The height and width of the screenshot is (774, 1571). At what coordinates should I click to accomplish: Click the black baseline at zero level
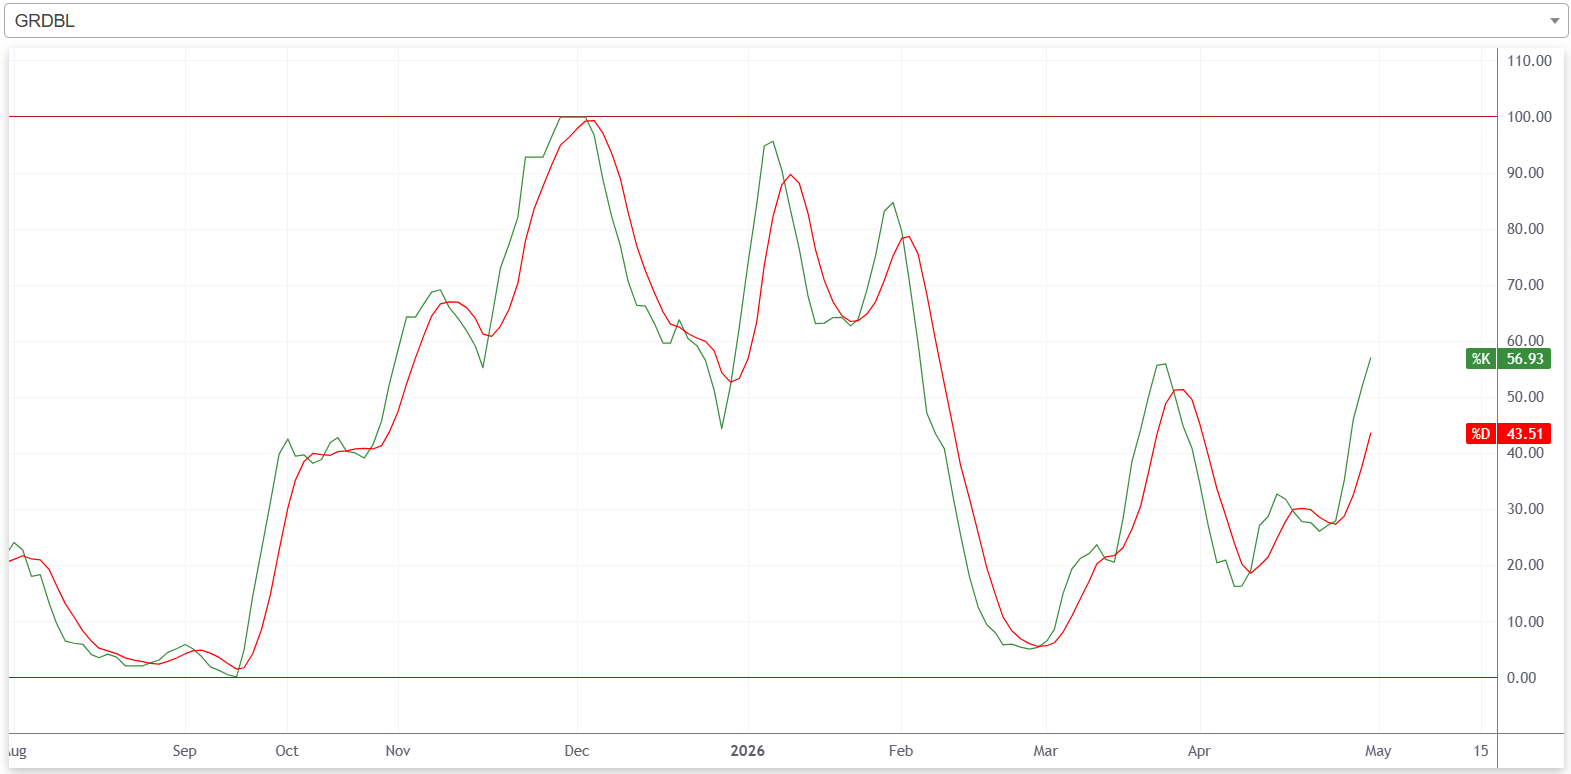752,677
